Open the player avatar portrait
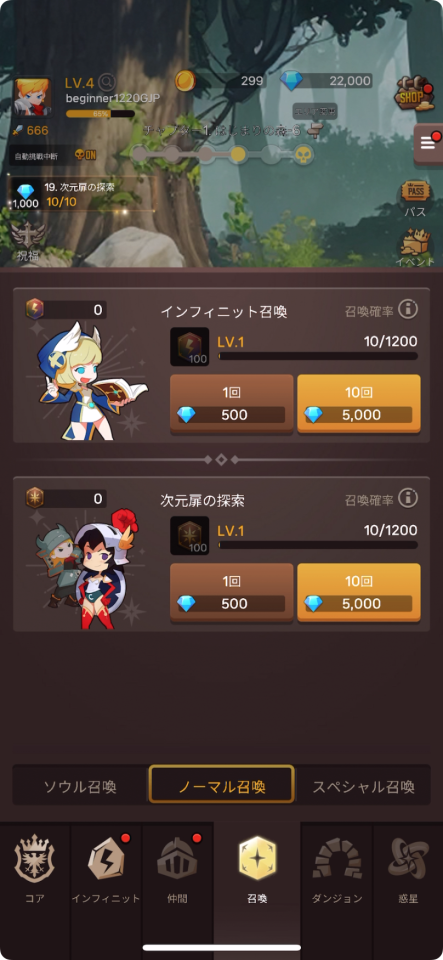Screen dimensions: 443x960 (32, 97)
